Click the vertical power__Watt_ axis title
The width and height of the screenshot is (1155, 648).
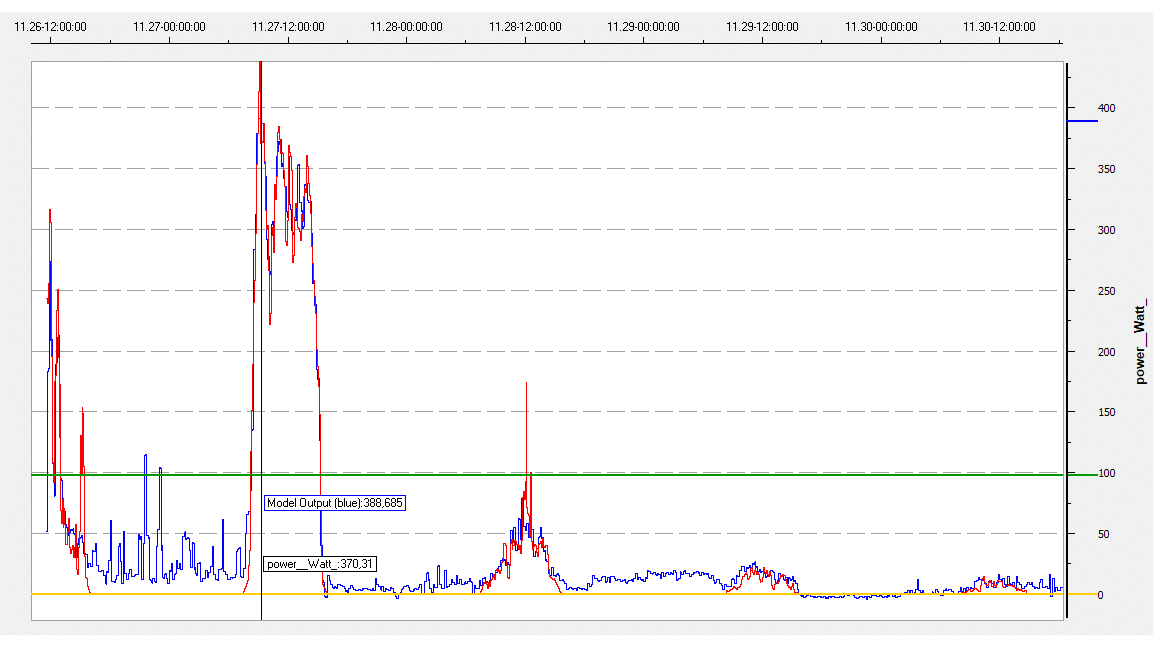pos(1139,341)
